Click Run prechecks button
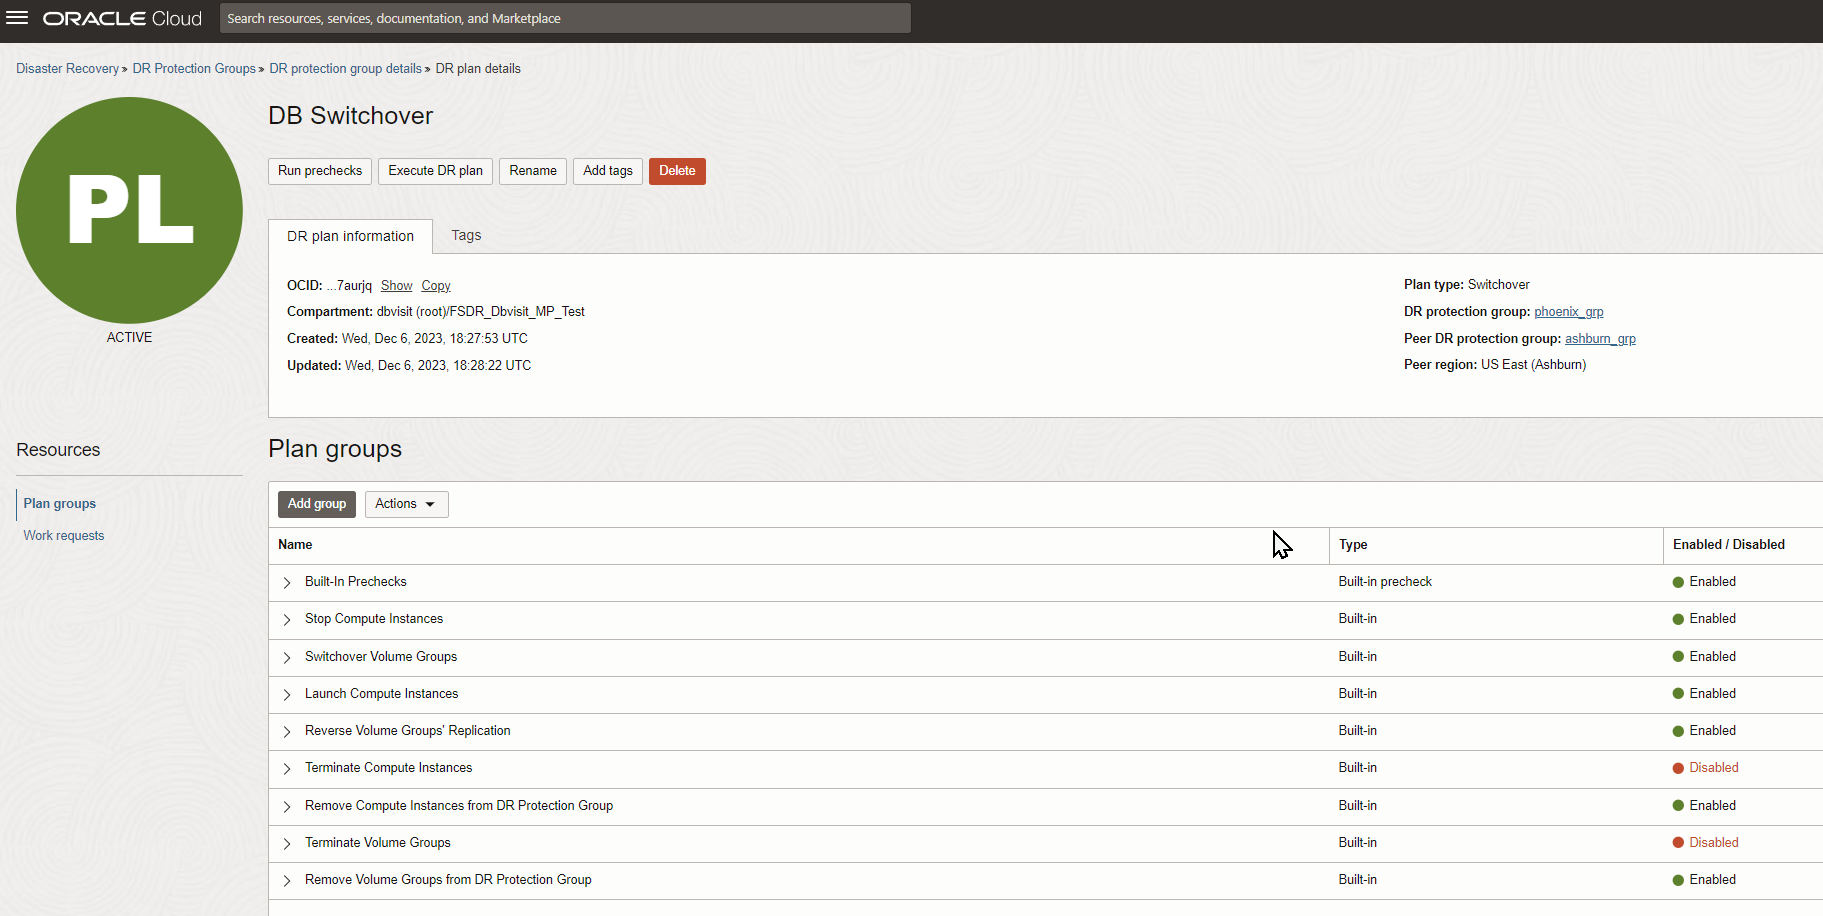 coord(320,171)
